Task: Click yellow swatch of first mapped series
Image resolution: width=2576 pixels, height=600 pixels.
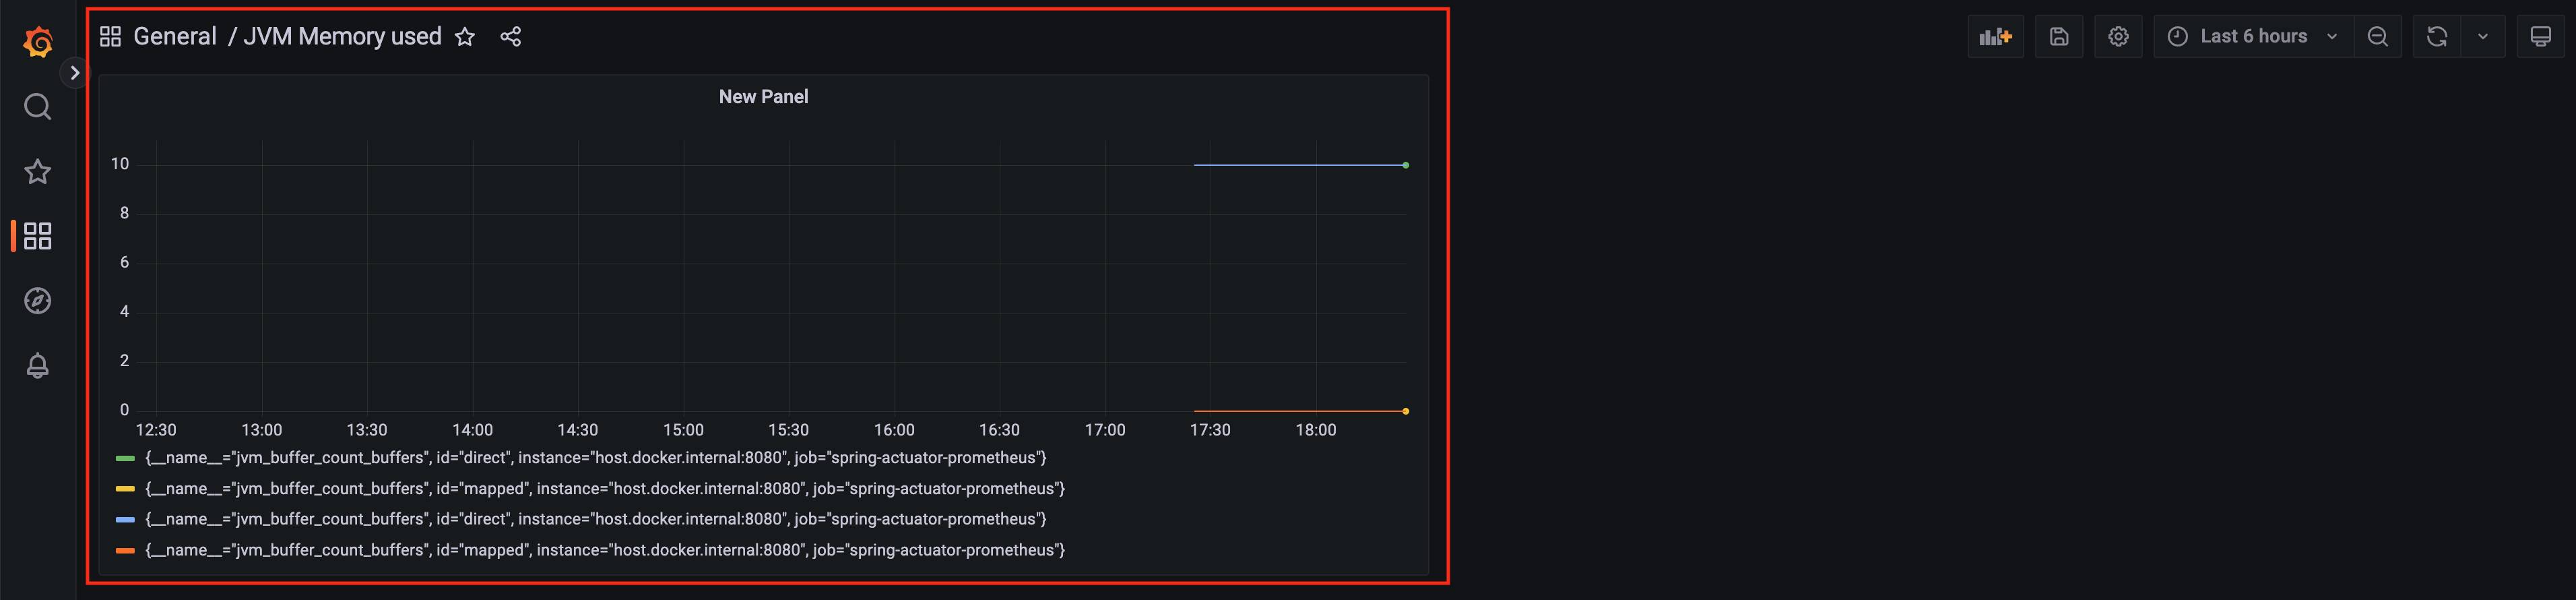Action: pyautogui.click(x=125, y=489)
